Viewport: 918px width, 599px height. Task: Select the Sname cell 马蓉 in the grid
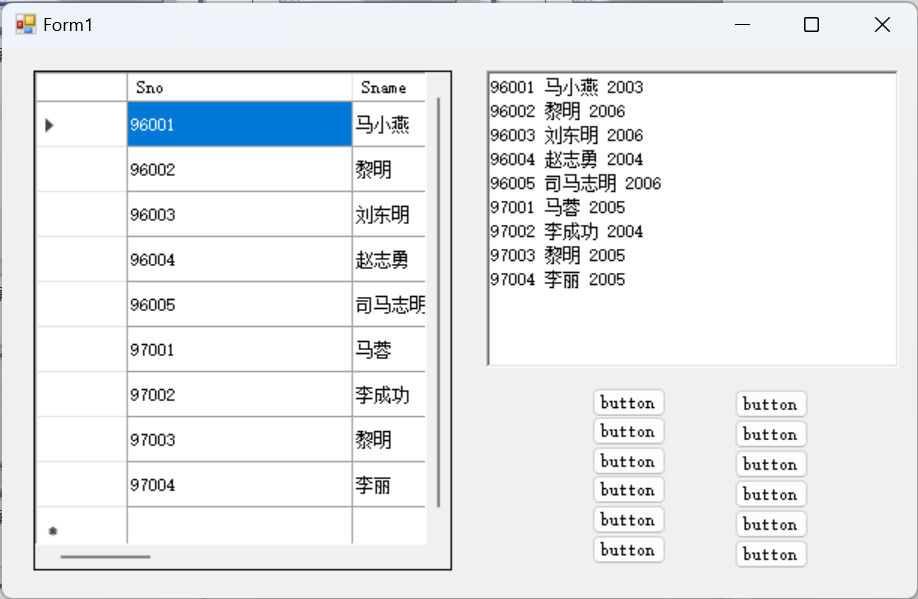point(389,350)
